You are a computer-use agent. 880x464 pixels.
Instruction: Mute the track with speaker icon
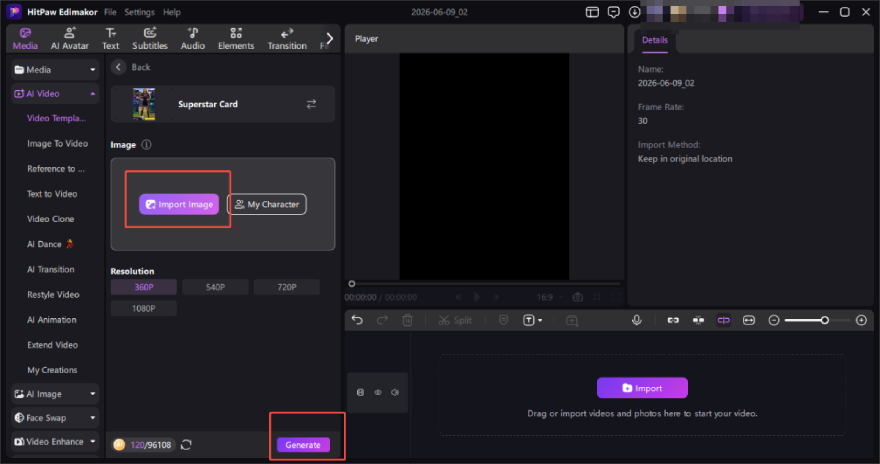395,392
